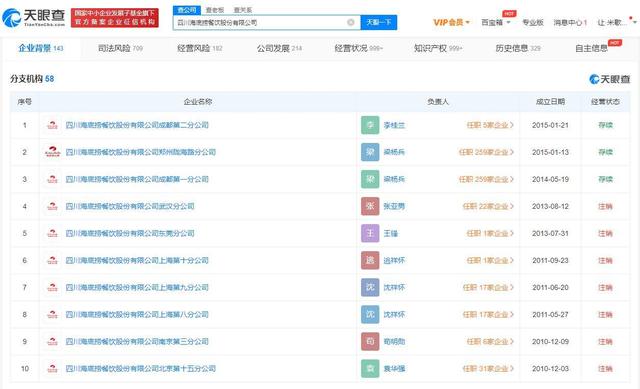Open the 消息中心 message center
Image resolution: width=640 pixels, height=389 pixels.
[x=570, y=22]
